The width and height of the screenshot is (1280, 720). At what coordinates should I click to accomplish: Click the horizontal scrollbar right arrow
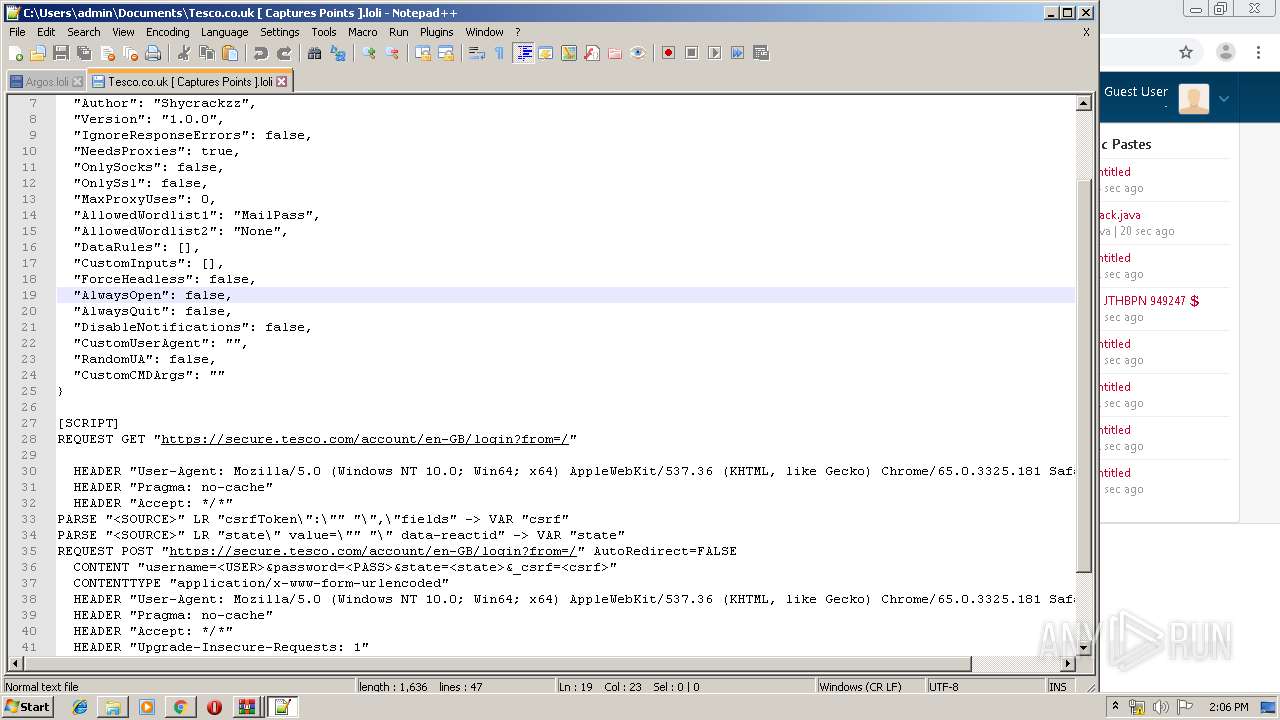tap(1068, 663)
